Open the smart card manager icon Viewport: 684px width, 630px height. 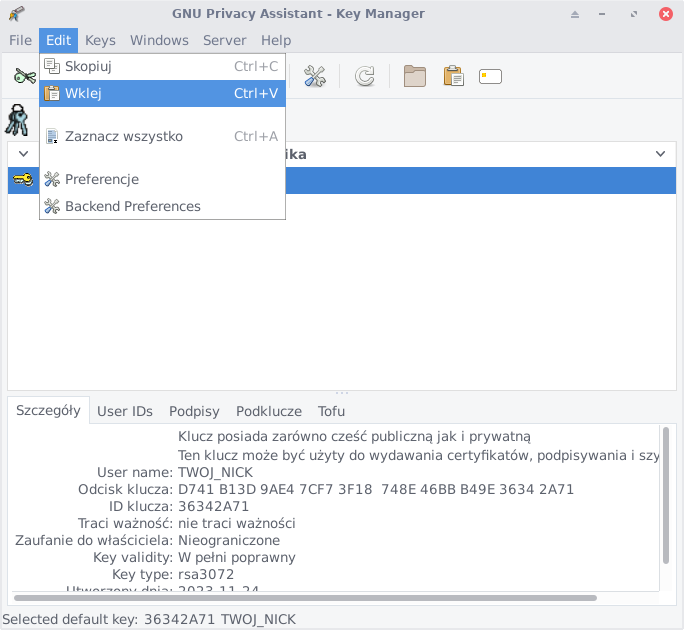click(x=490, y=77)
